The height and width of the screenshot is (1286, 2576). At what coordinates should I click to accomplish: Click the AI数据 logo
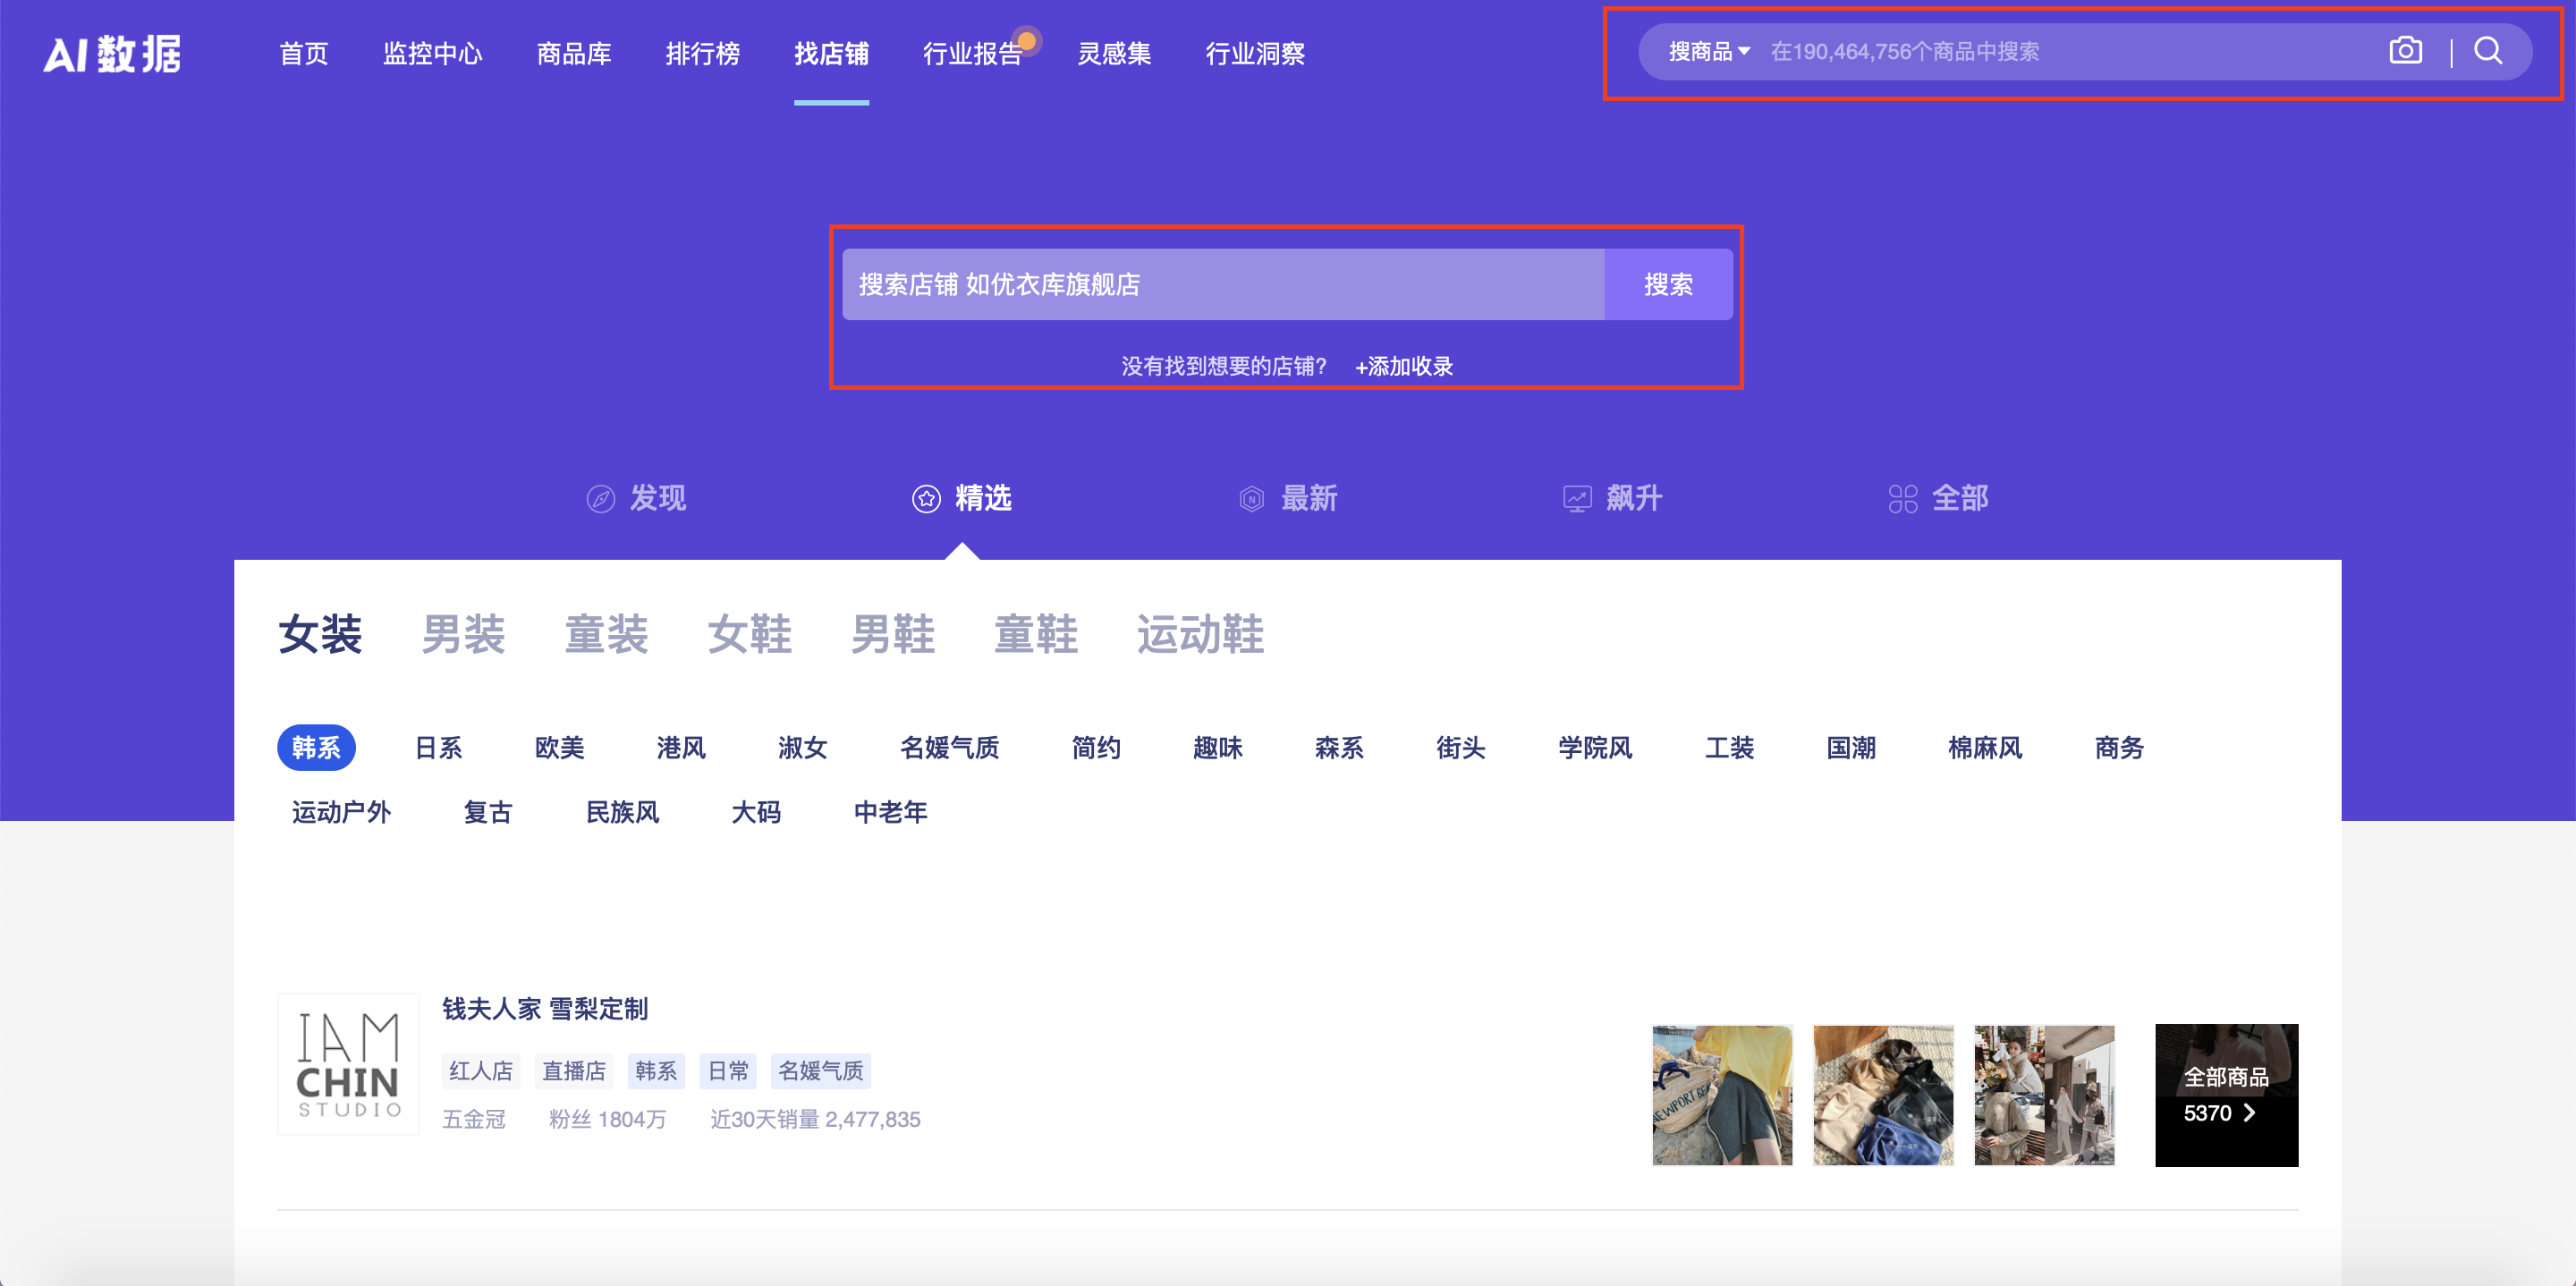(112, 53)
